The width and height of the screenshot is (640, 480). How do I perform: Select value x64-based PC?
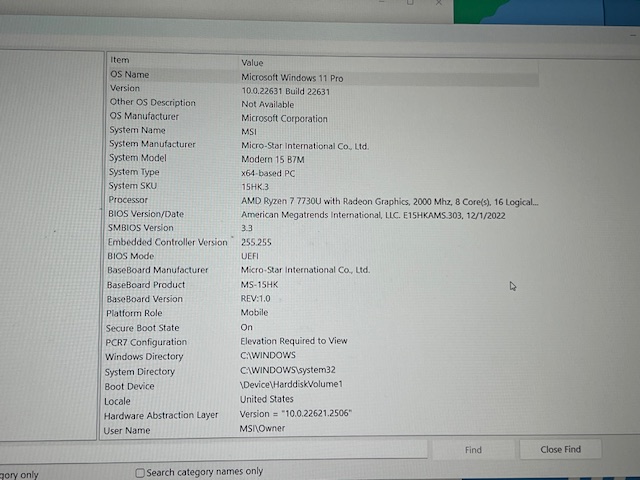pyautogui.click(x=268, y=173)
